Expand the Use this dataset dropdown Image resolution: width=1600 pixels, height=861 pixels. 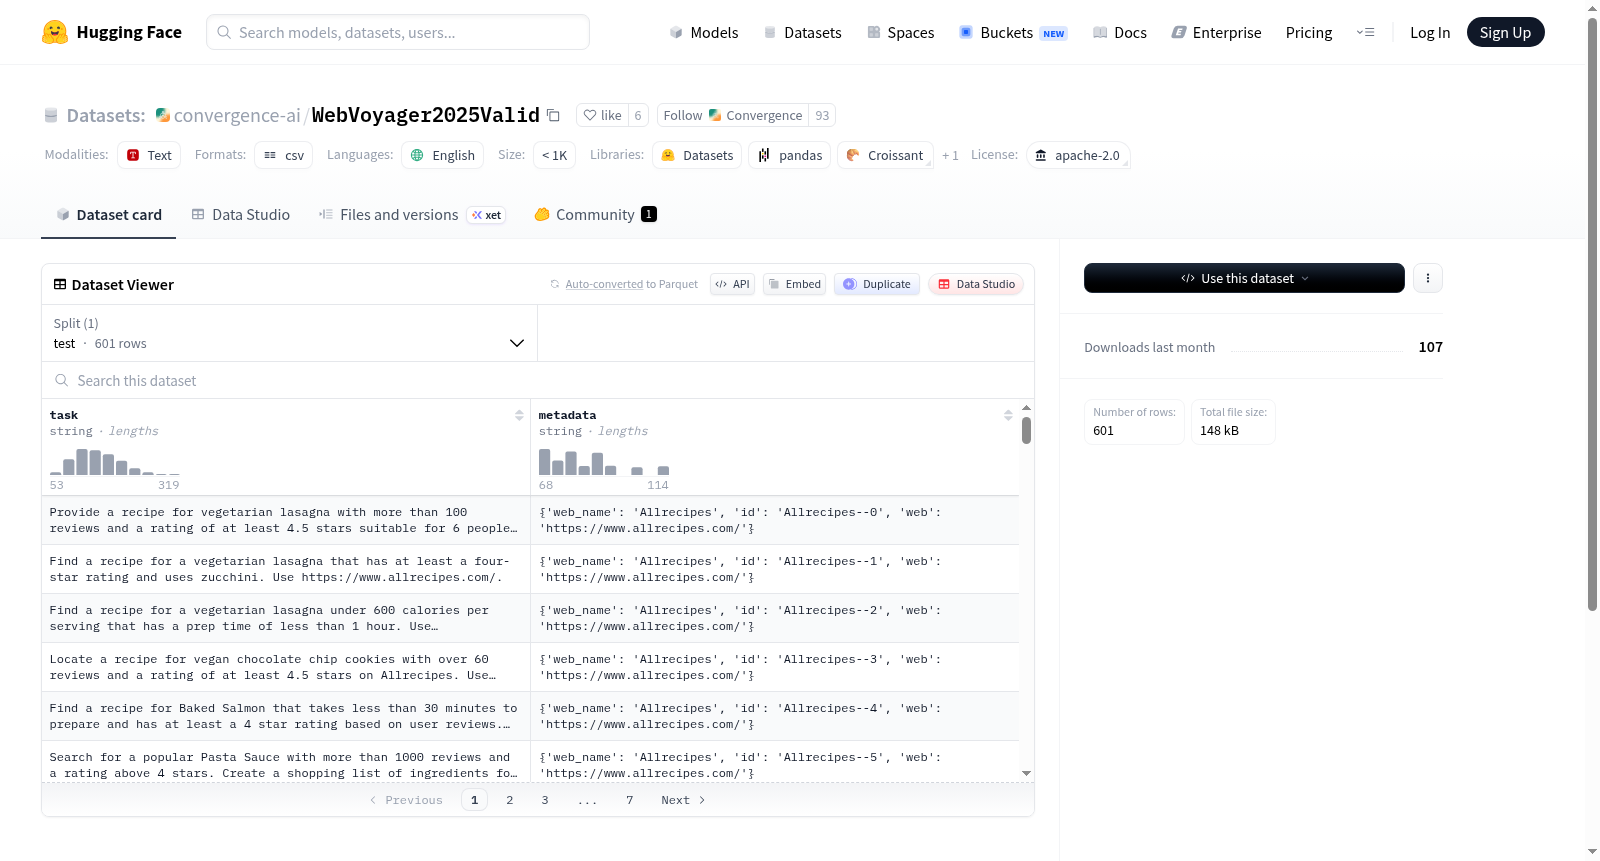[x=1244, y=278]
